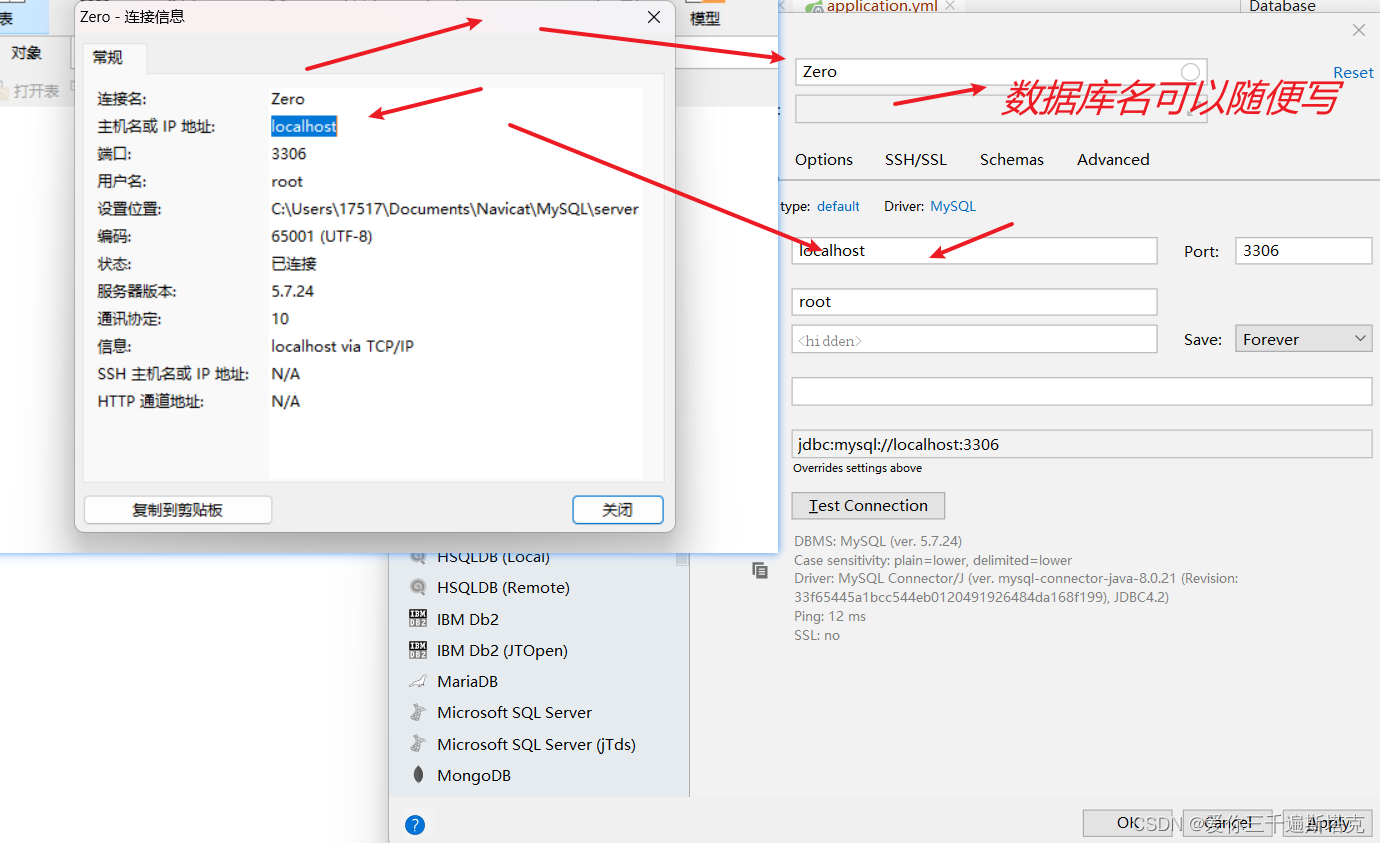Click the jdbc:mysql URL field
The width and height of the screenshot is (1380, 843).
1081,443
